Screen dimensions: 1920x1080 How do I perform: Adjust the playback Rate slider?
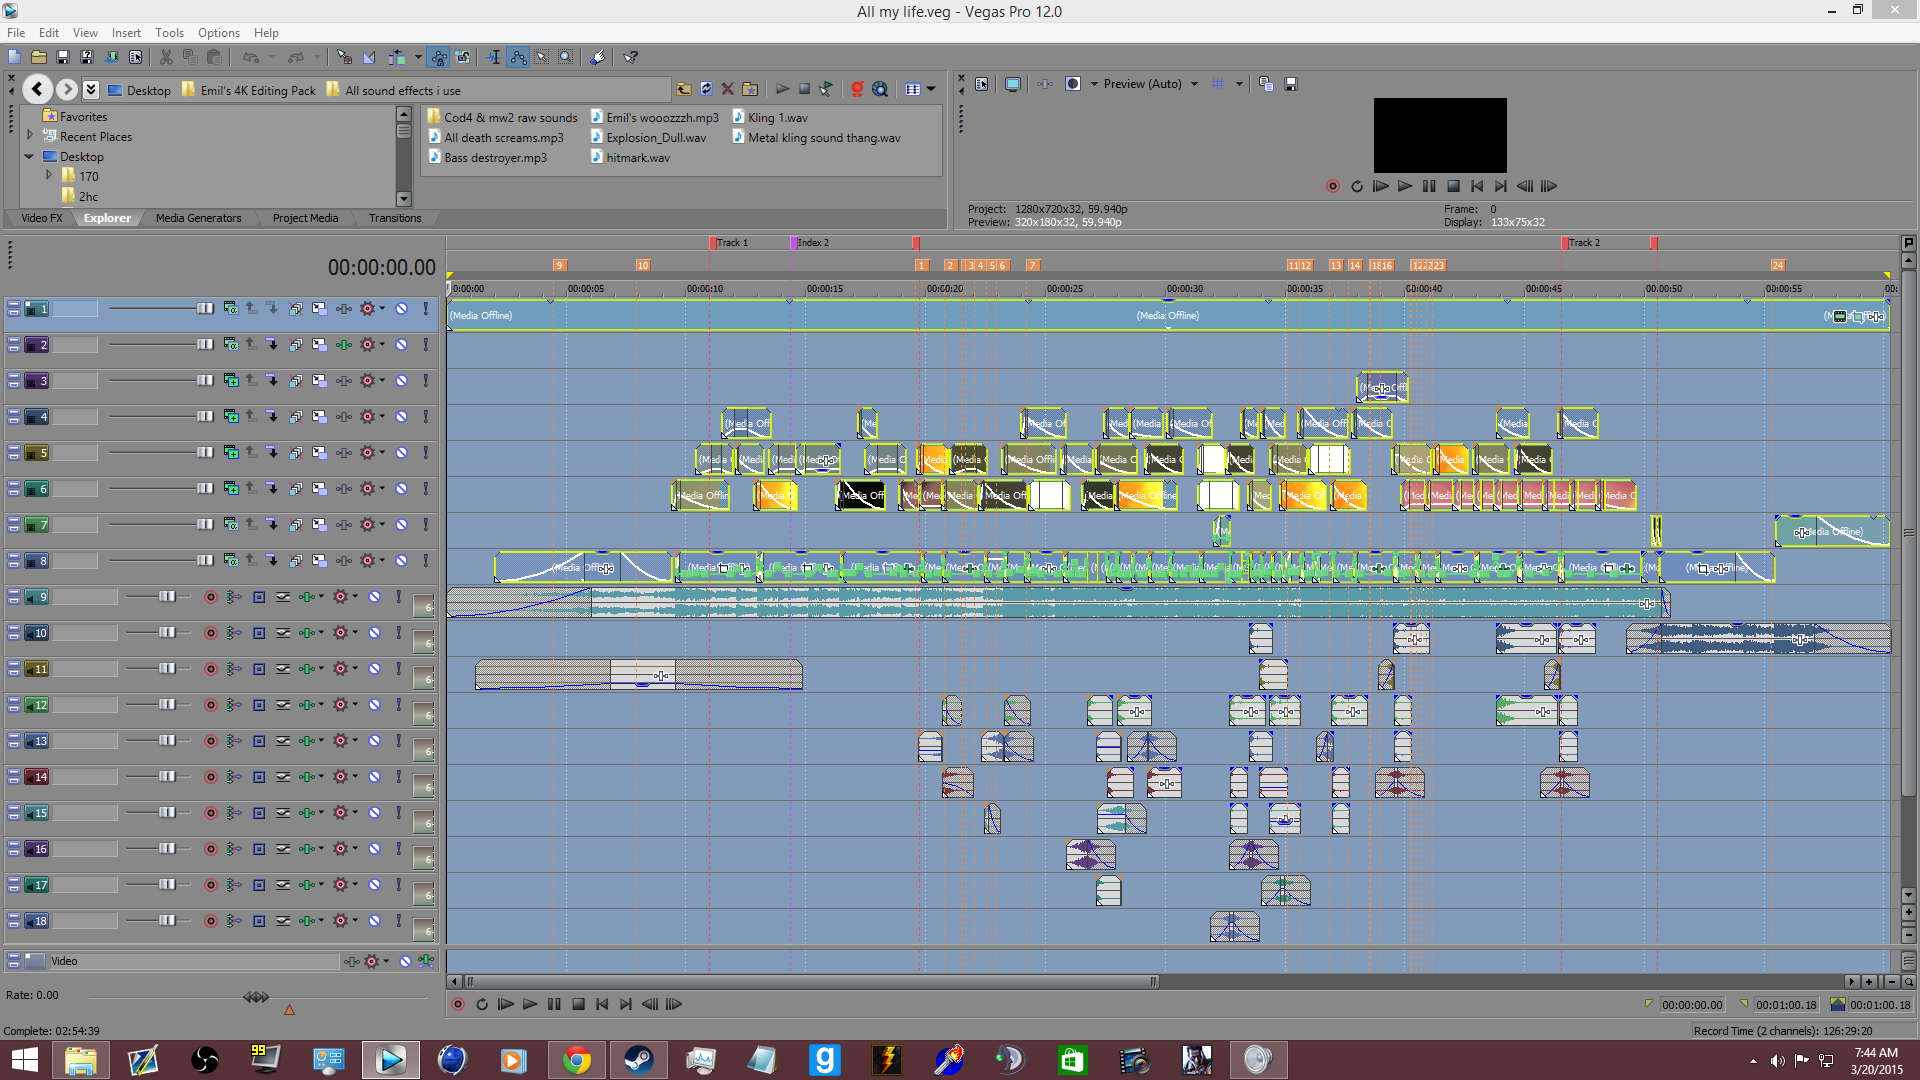pos(256,997)
